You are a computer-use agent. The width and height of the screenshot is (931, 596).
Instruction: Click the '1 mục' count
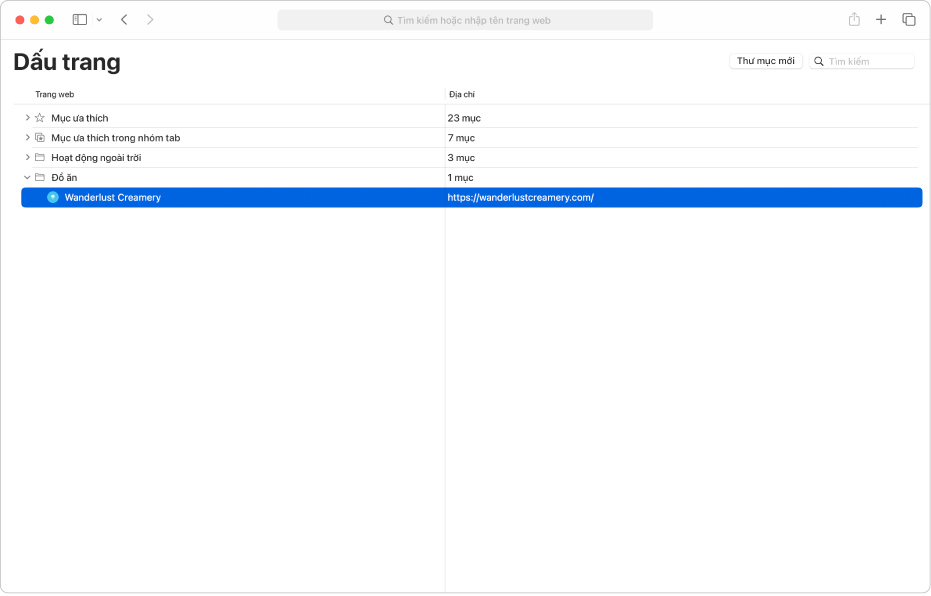460,177
